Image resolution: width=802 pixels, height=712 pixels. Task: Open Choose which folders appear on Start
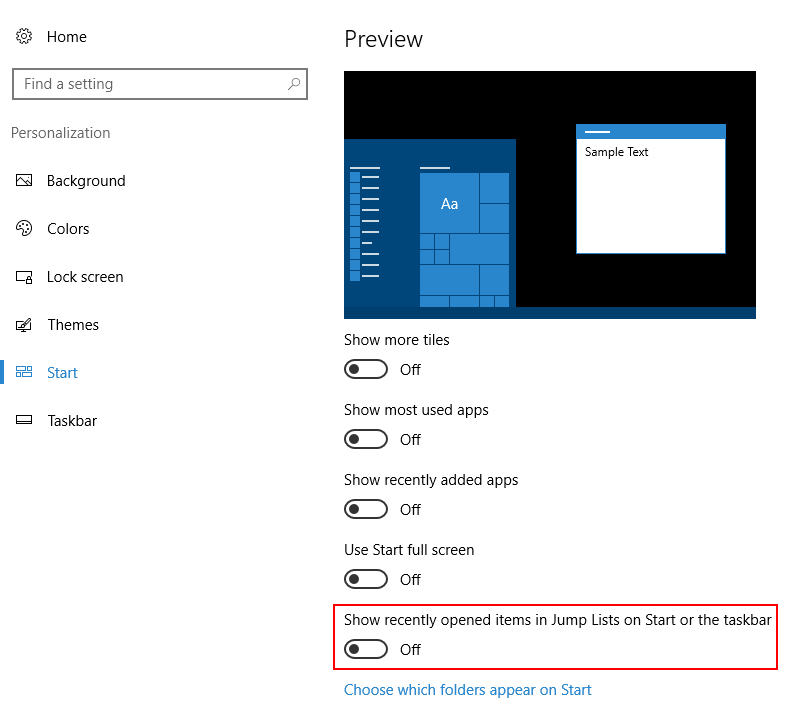tap(467, 690)
